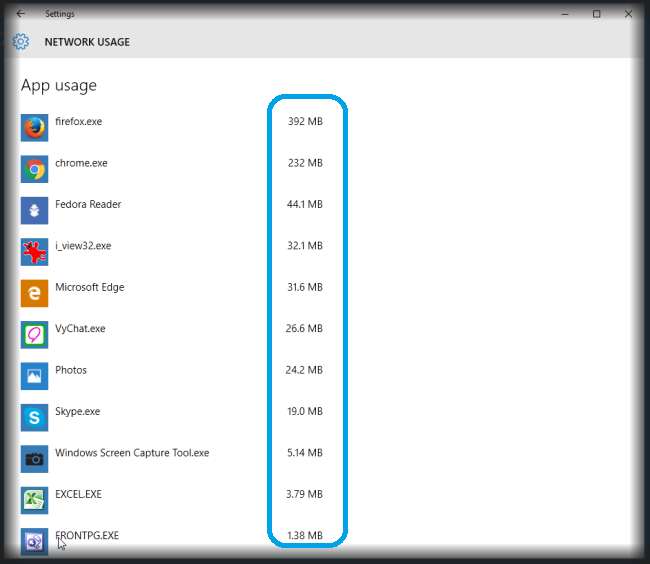Click the Photos app icon
This screenshot has height=564, width=650.
(34, 376)
